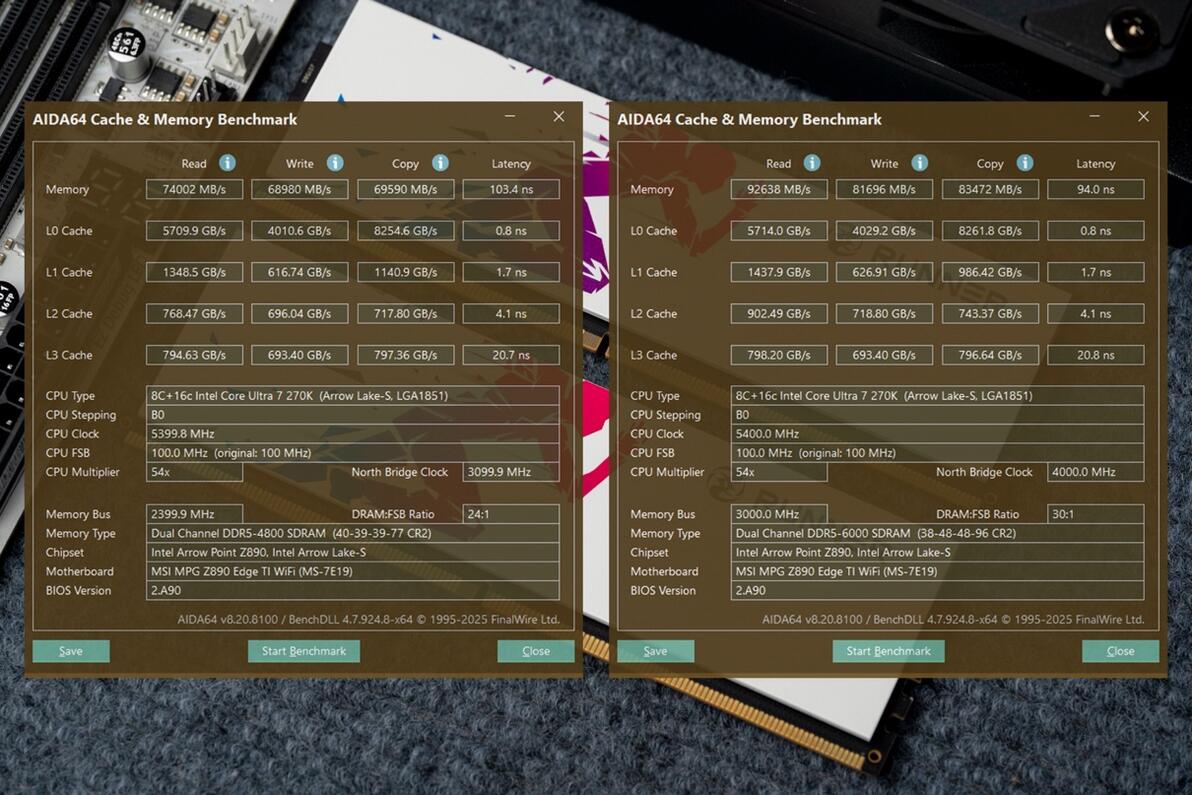This screenshot has width=1192, height=795.
Task: Click L0 Cache read 5709.9 GB/s
Action: coord(195,230)
